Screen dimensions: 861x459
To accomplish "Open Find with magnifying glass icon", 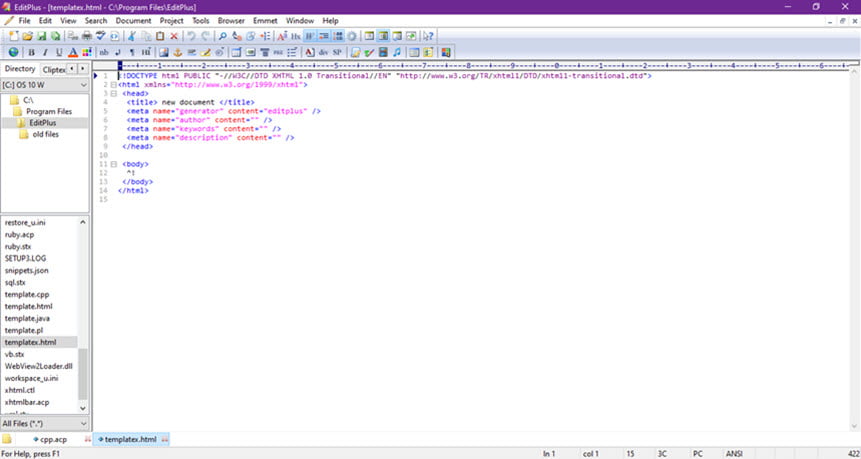I will 222,36.
